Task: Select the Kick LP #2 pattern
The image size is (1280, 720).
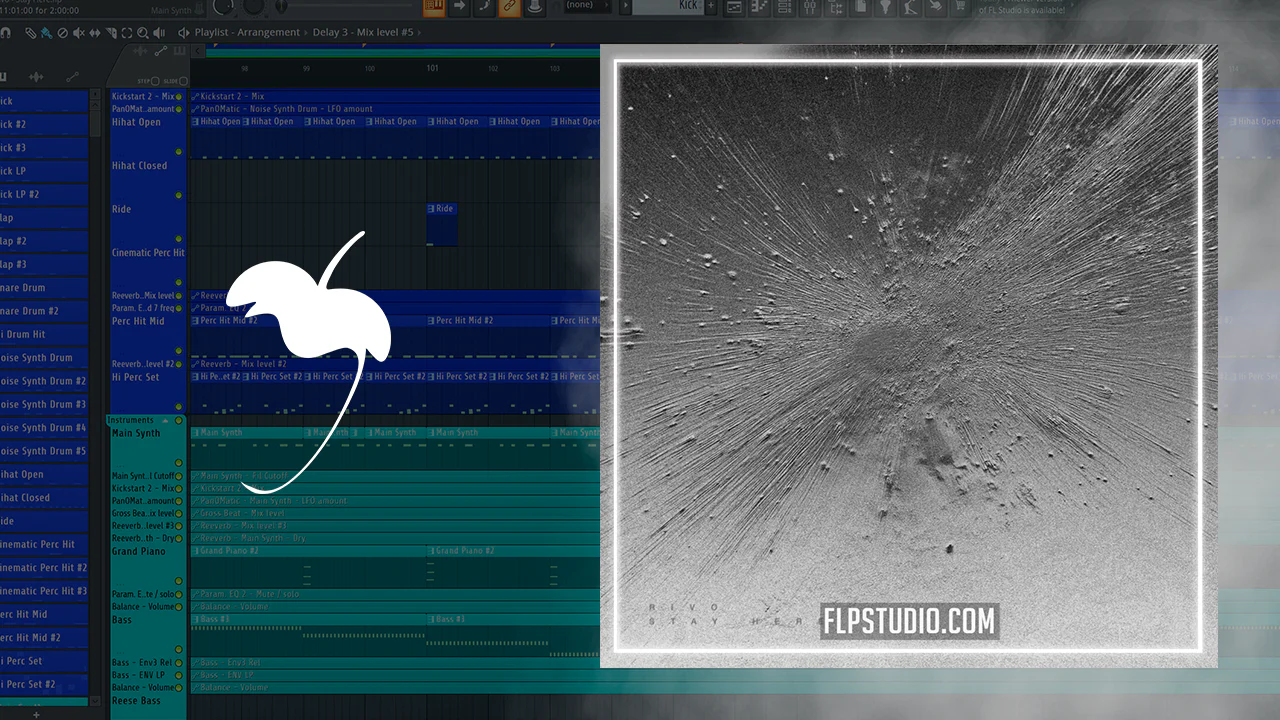Action: click(43, 194)
